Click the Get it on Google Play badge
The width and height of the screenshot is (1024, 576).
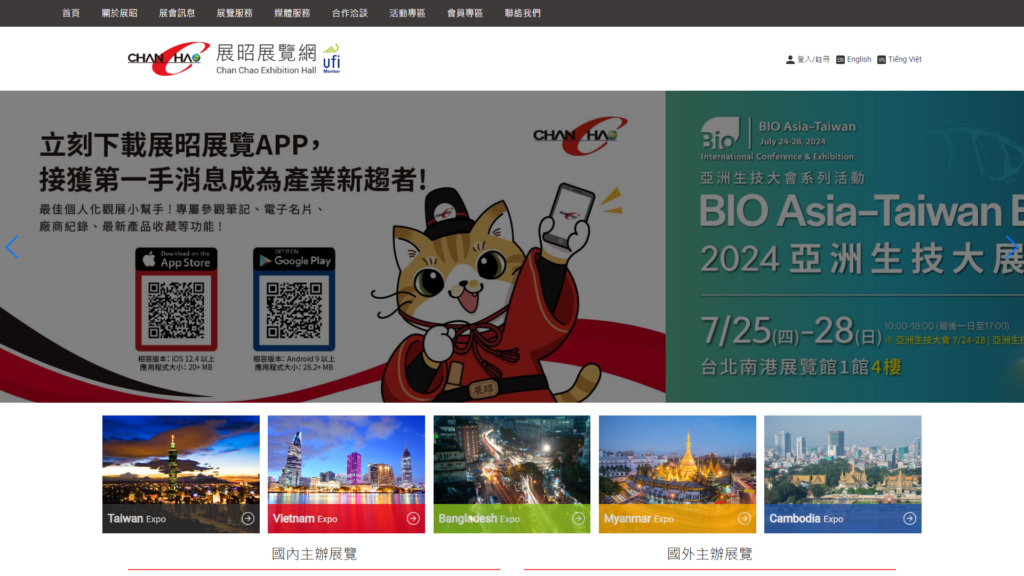[294, 259]
